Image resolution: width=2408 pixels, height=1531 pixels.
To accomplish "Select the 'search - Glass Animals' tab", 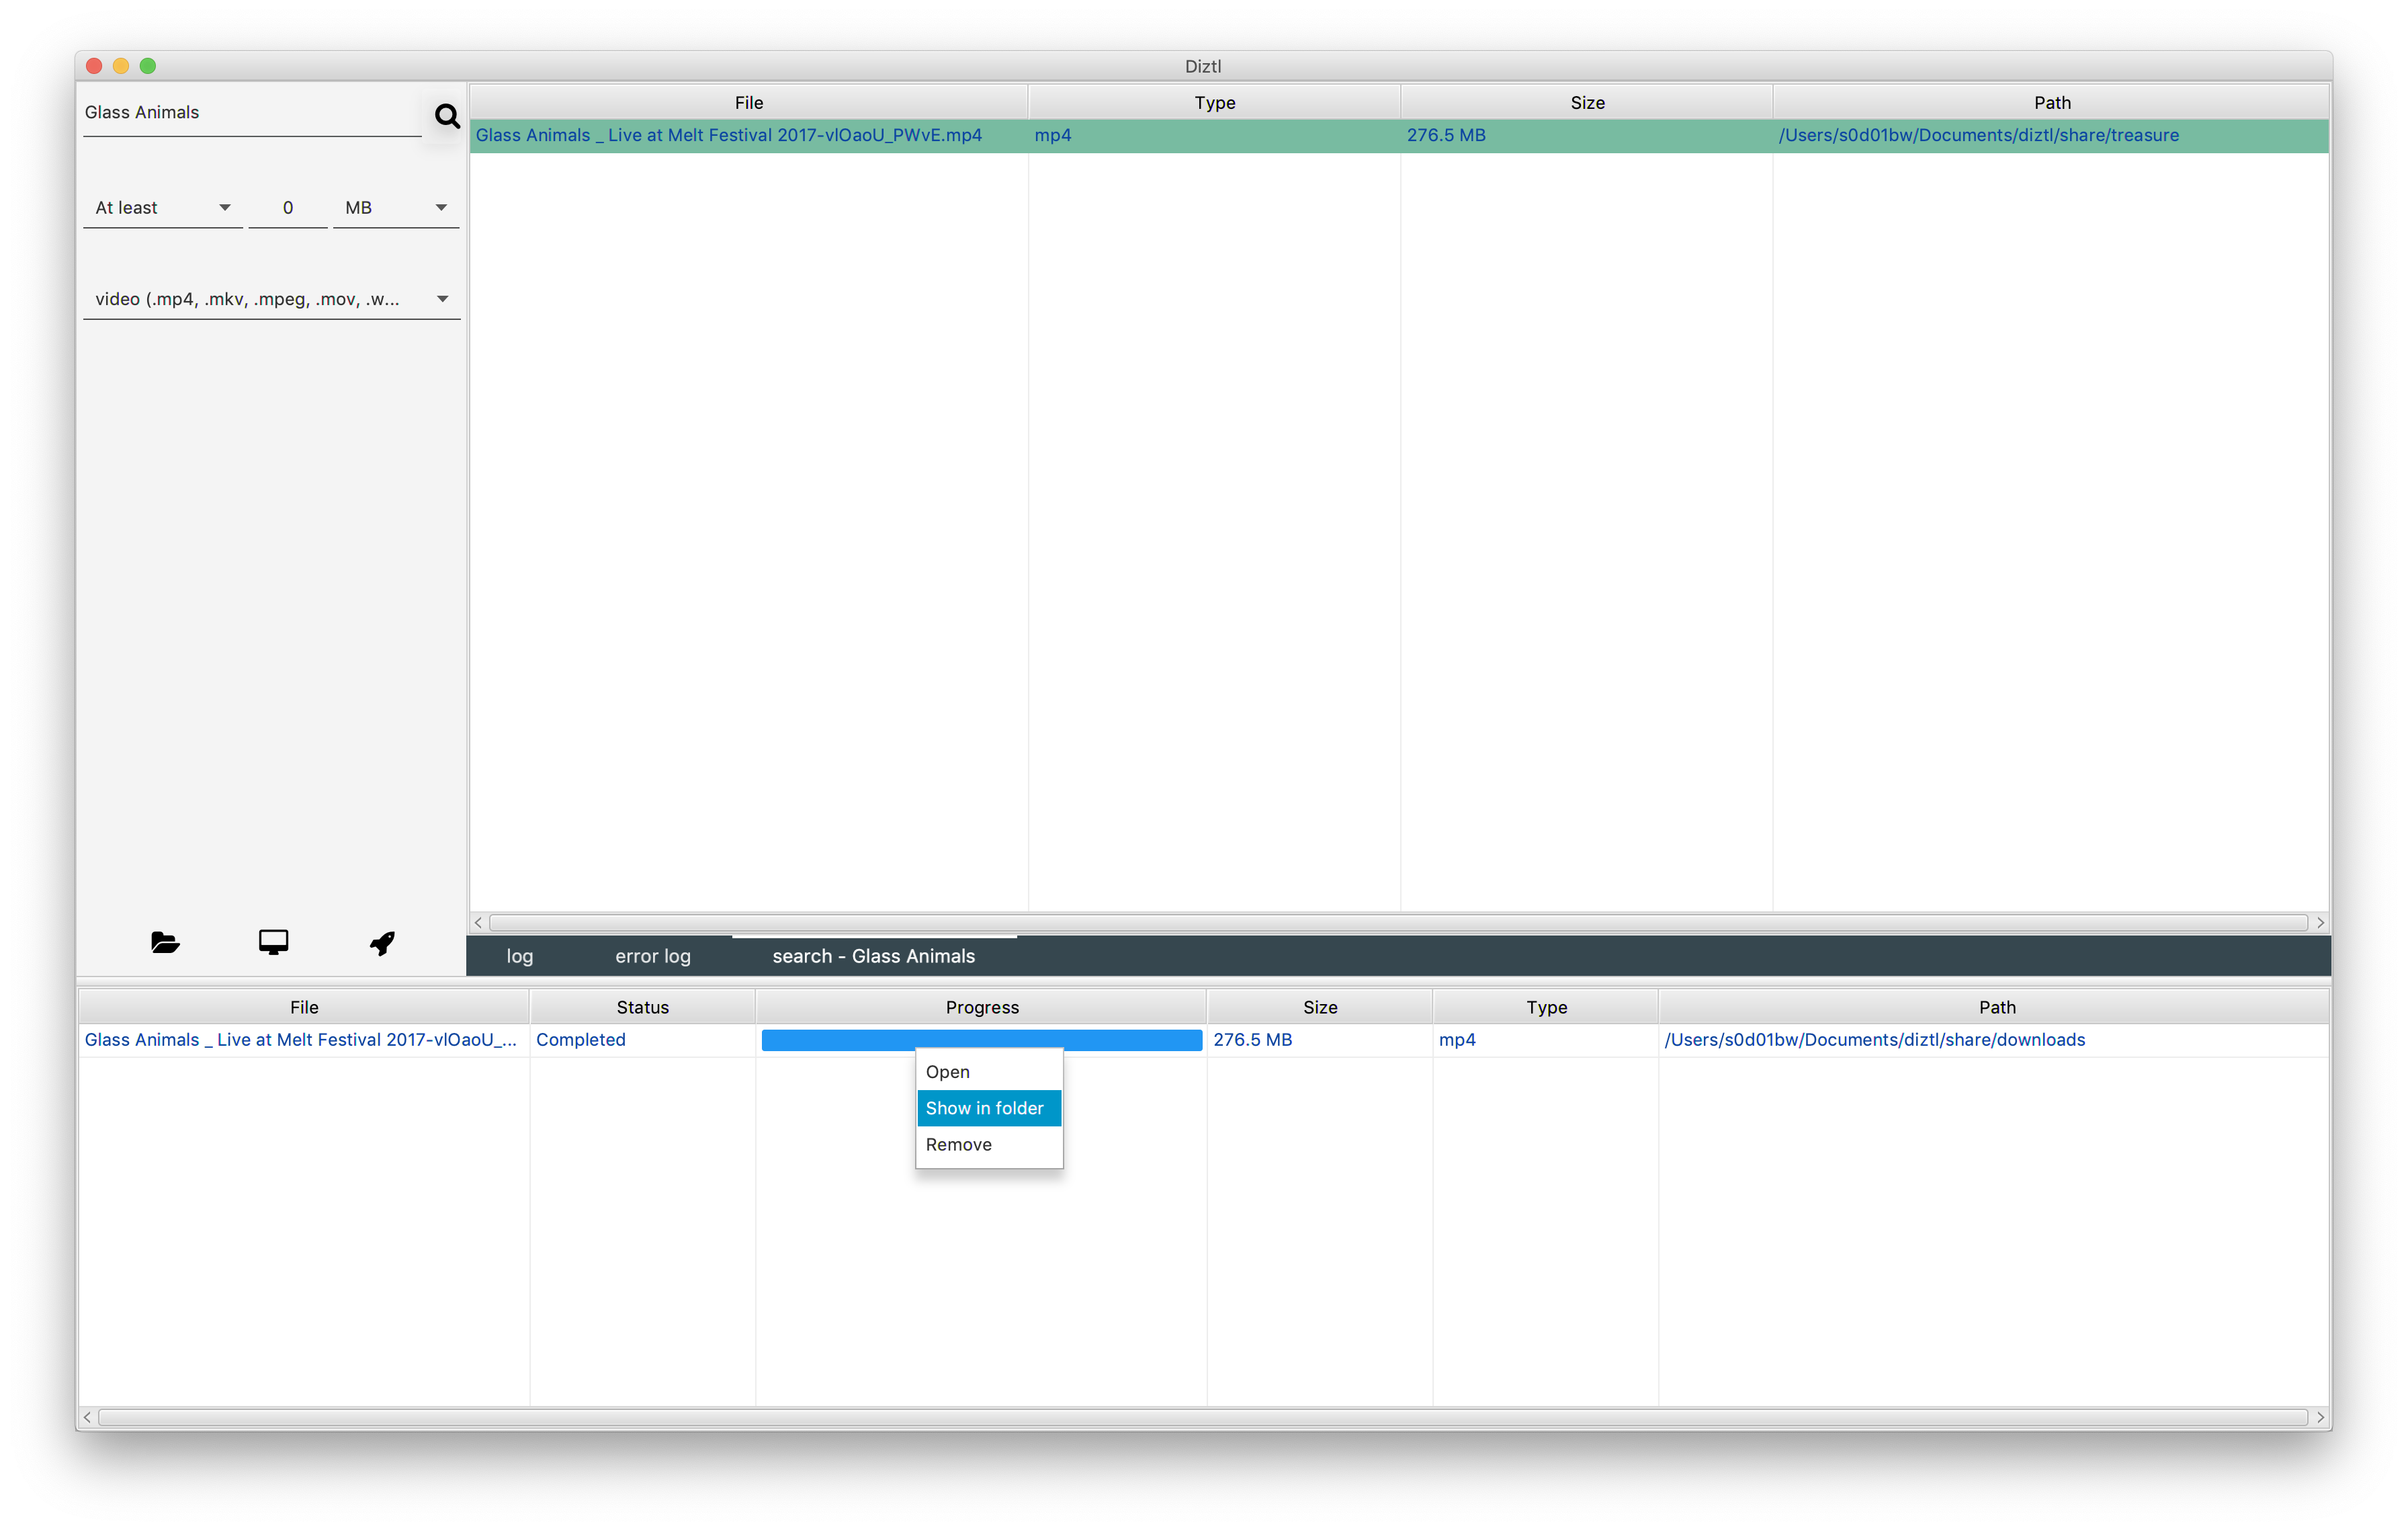I will (x=873, y=956).
